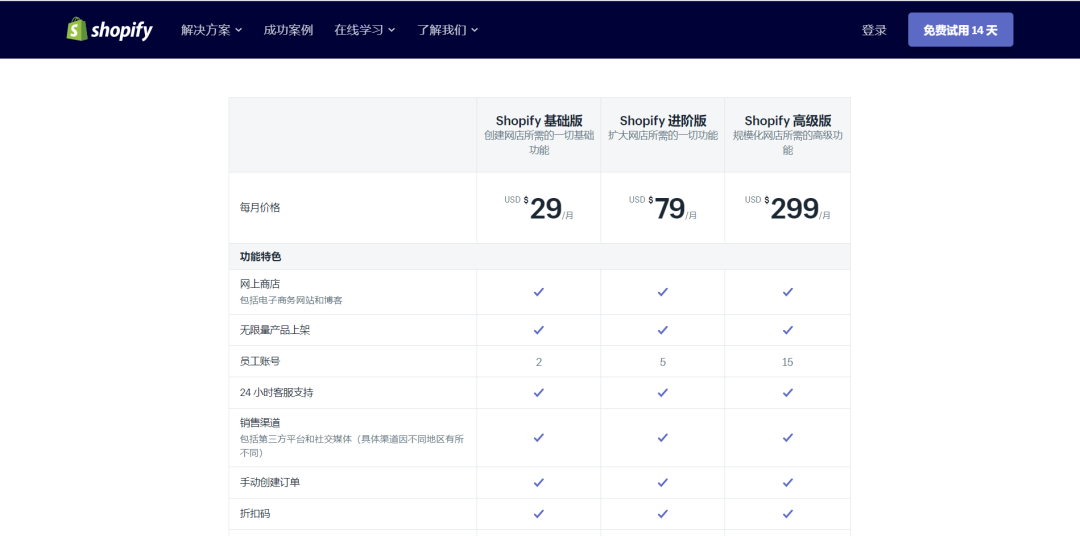Click 销售渠道 checkmark under 进阶版
This screenshot has width=1080, height=536.
point(663,437)
